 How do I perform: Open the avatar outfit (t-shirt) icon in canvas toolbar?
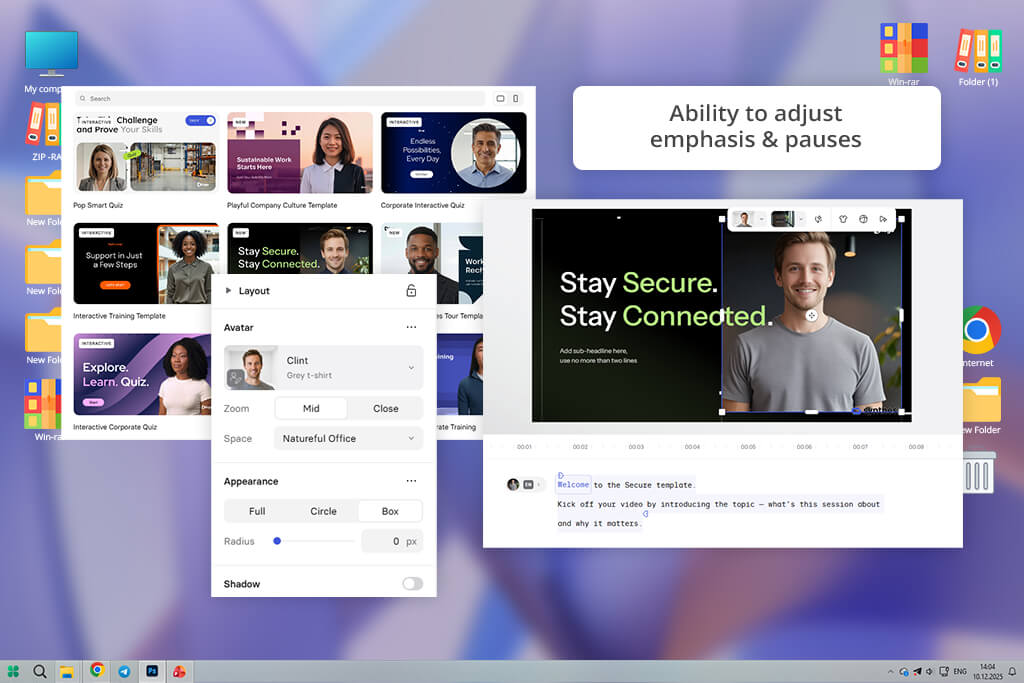[x=842, y=219]
